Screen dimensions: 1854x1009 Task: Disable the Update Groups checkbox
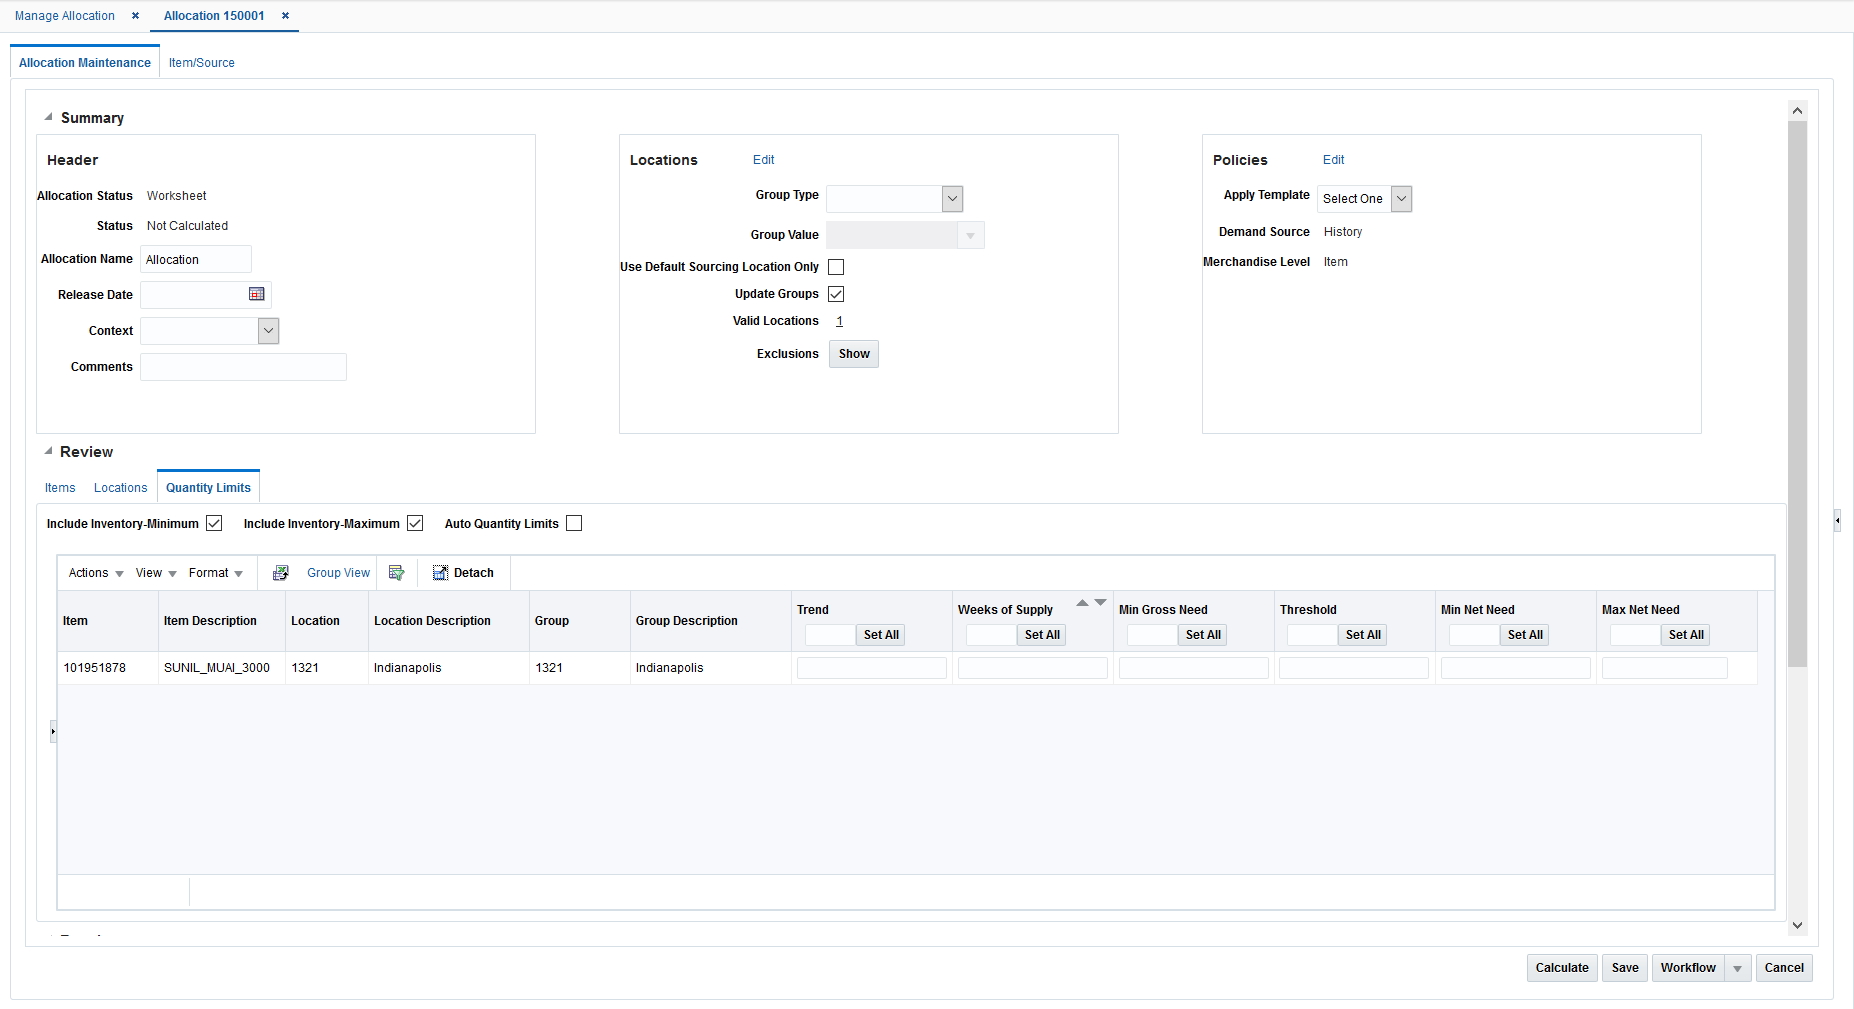[837, 293]
